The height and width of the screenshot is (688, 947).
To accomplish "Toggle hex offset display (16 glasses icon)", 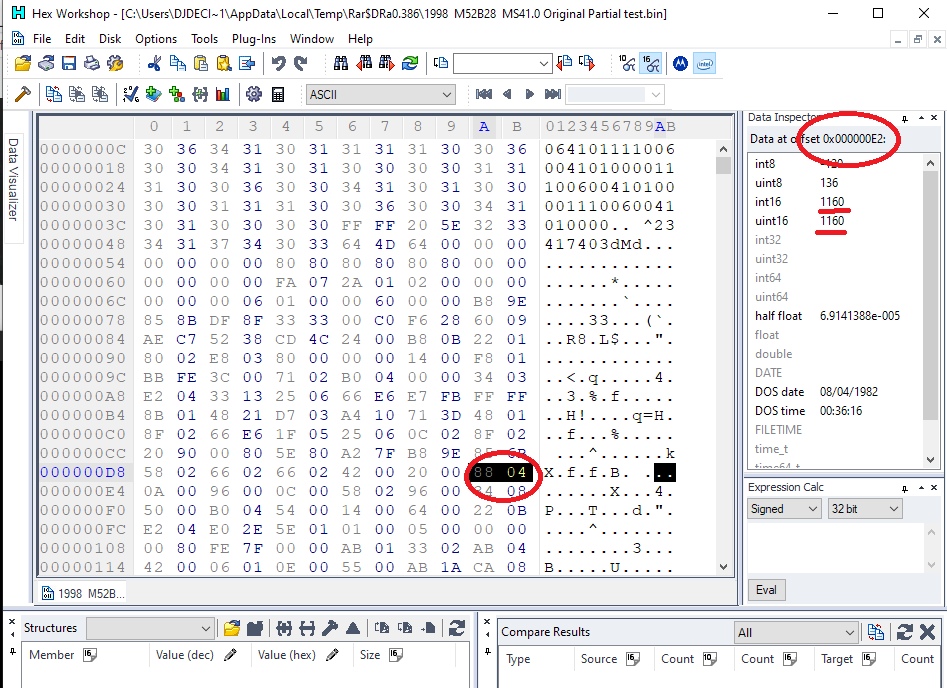I will coord(651,63).
